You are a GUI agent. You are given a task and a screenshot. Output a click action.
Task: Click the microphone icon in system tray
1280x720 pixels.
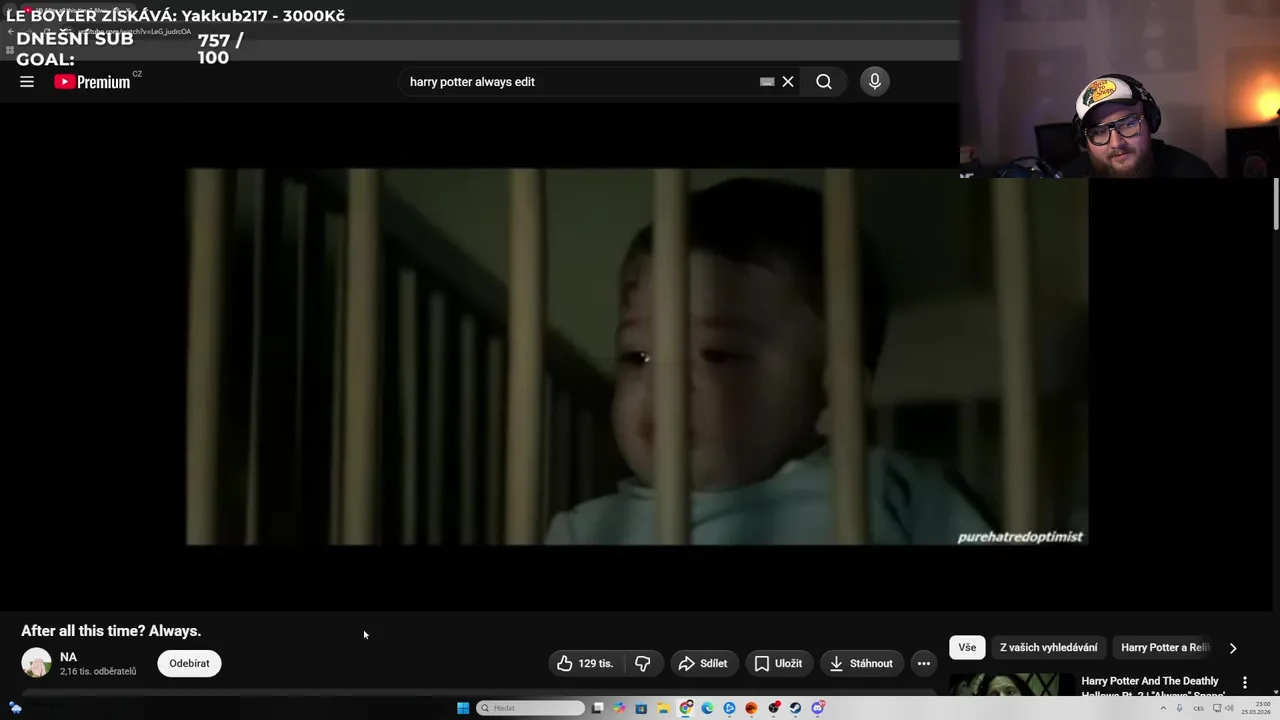(x=1179, y=708)
